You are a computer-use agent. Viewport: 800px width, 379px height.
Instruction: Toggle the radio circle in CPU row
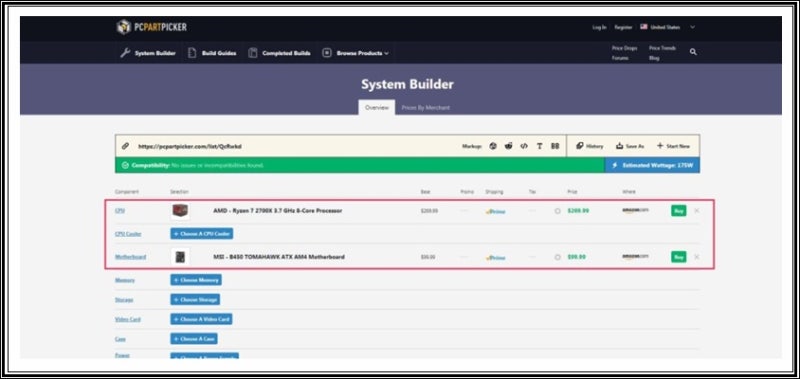pos(558,211)
